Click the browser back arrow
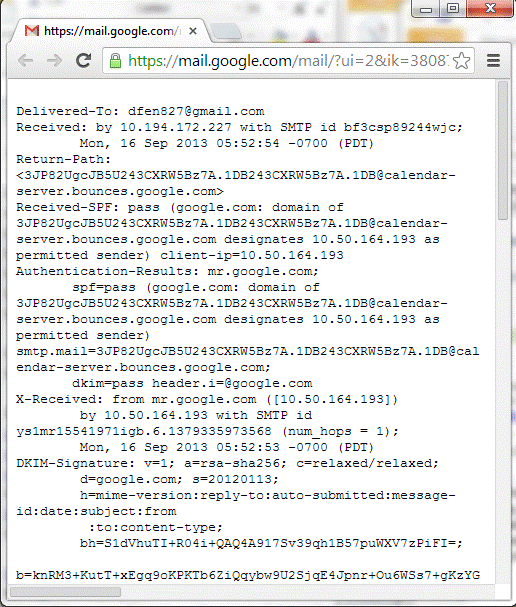The image size is (516, 607). 26,61
